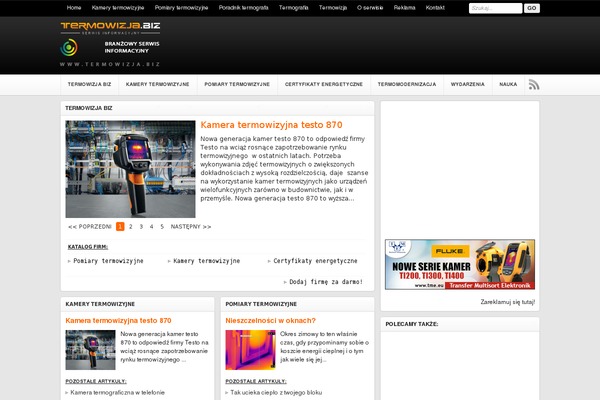The image size is (600, 400).
Task: Open KATALOG FIRM link
Action: point(88,247)
